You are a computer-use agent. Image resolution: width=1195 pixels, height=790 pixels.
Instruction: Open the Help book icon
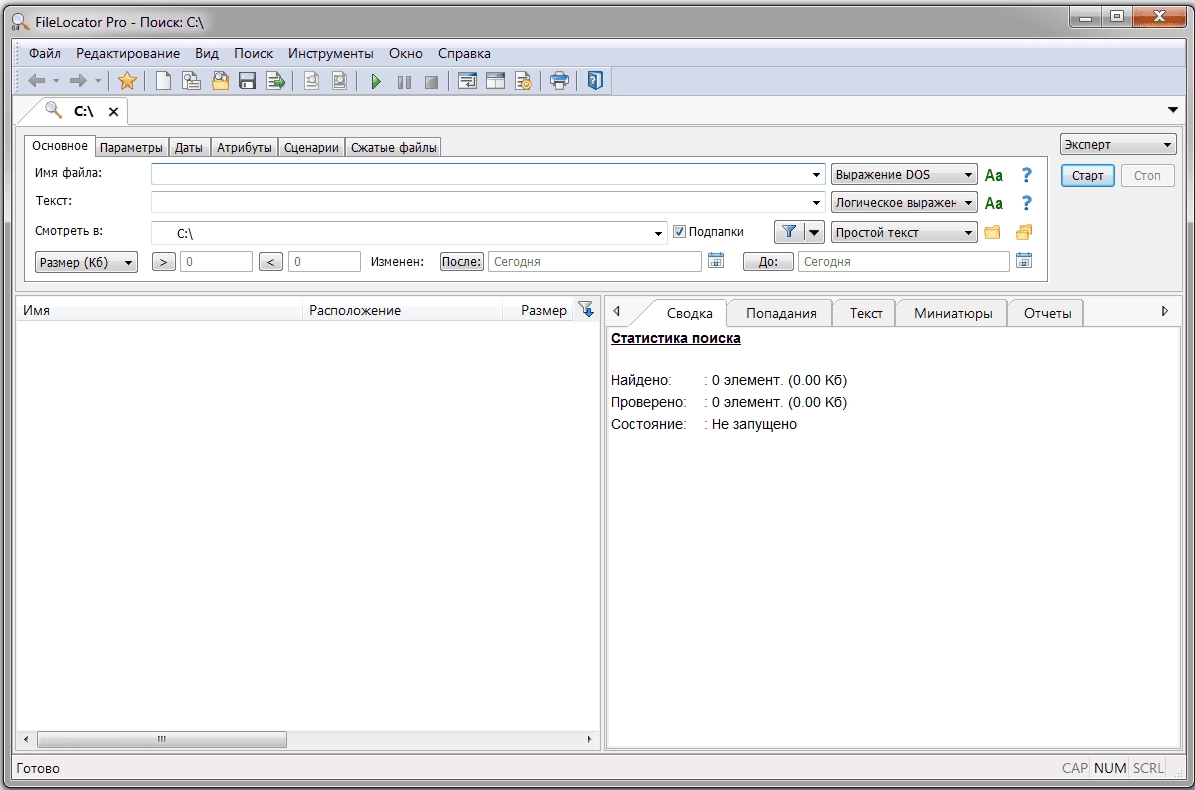click(595, 81)
